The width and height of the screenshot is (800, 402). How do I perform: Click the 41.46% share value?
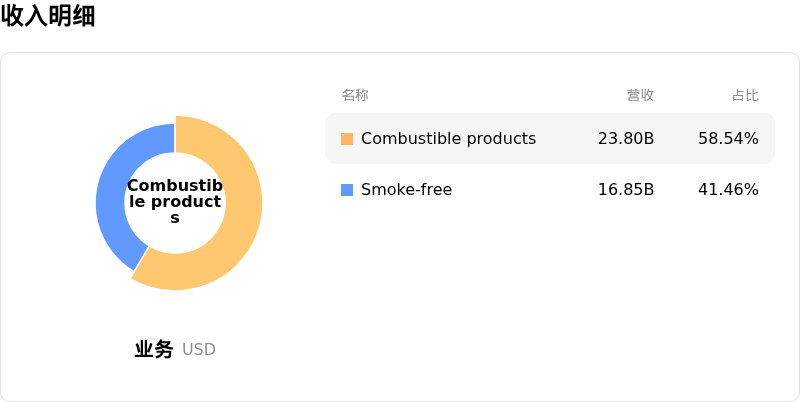tap(728, 190)
